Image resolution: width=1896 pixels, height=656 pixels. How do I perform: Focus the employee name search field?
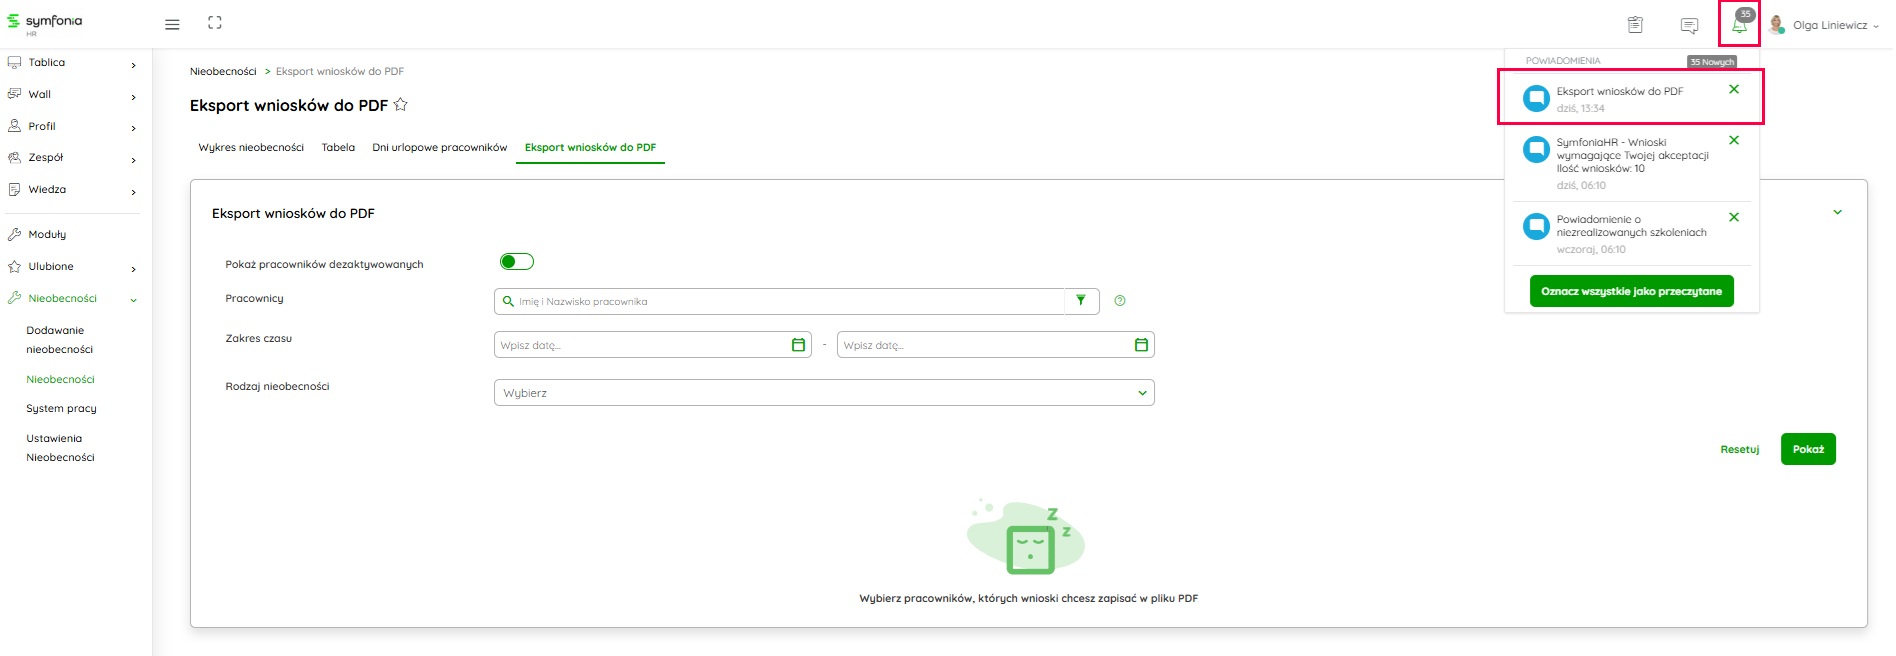click(780, 302)
